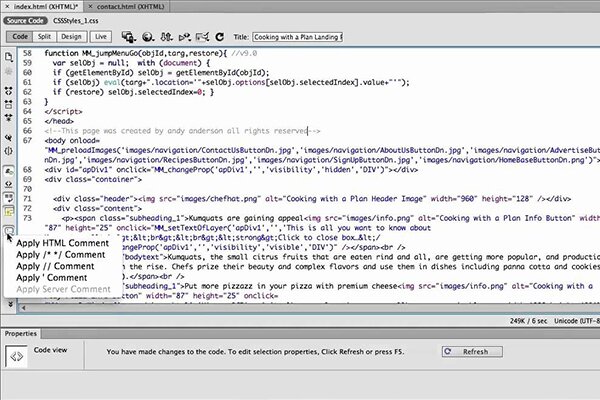Click the Expand All icon

pyautogui.click(x=8, y=117)
